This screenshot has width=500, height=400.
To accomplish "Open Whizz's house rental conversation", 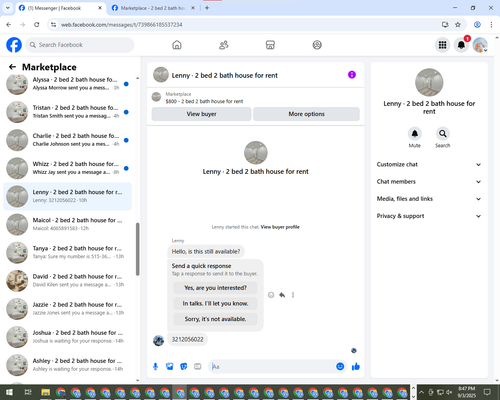I will [67, 168].
